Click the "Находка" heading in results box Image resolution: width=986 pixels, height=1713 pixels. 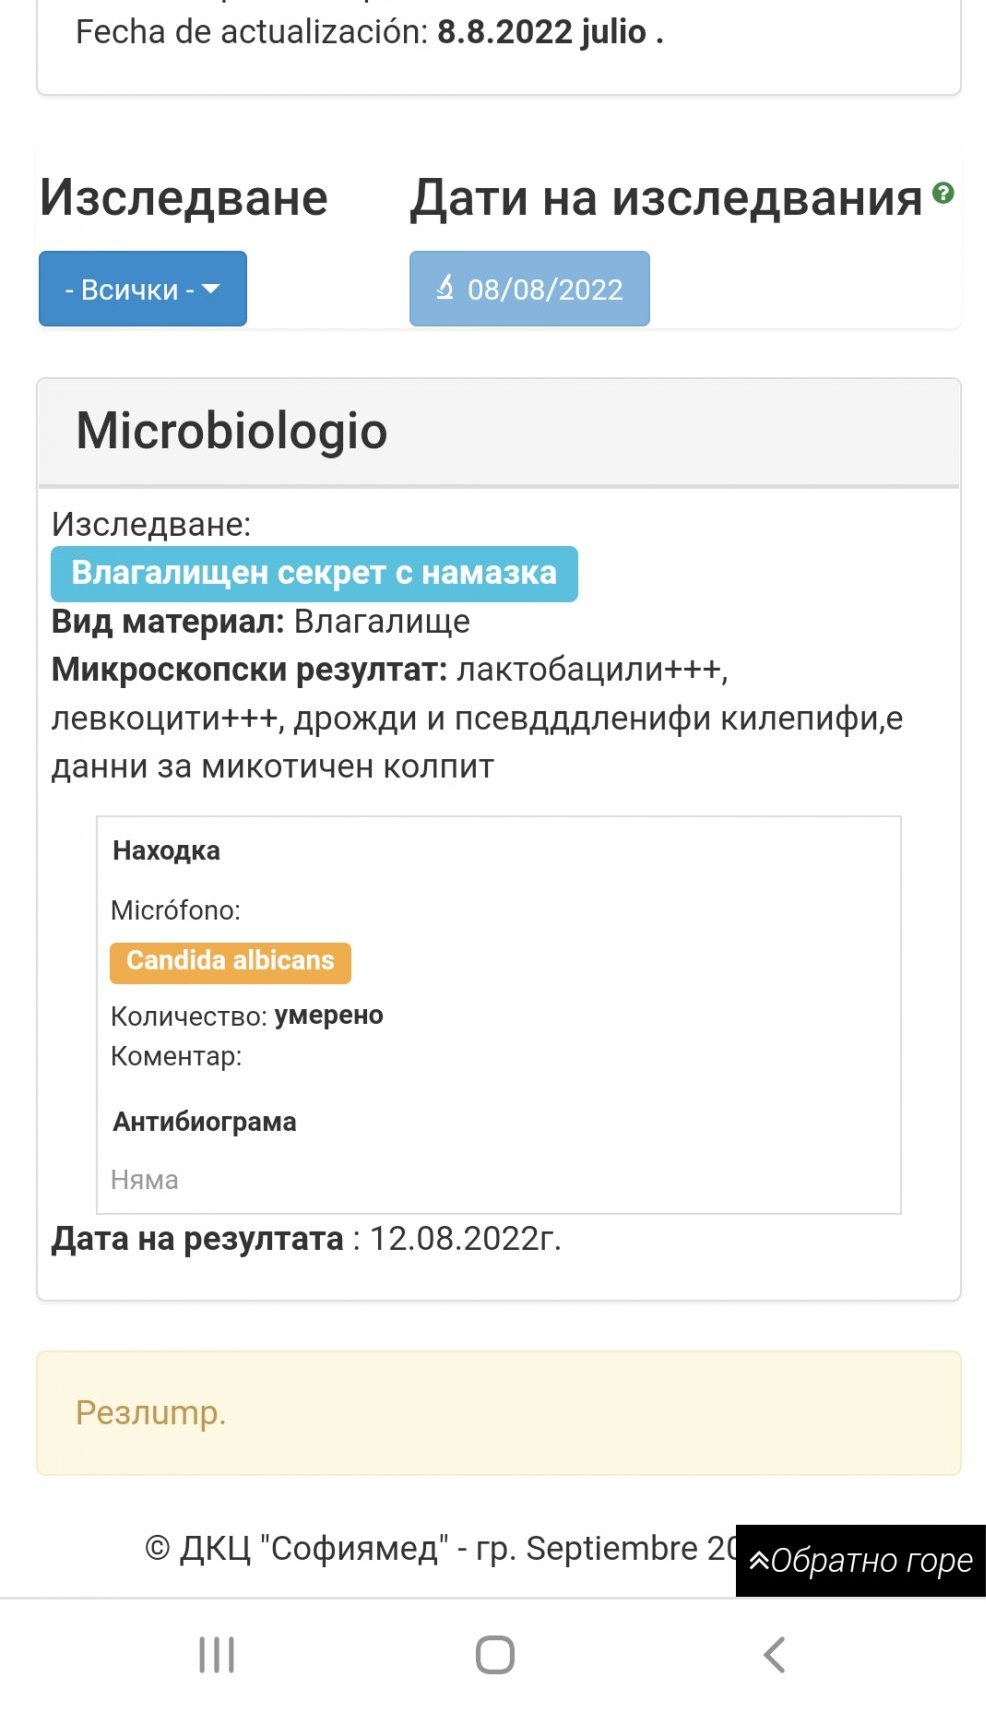click(x=166, y=851)
